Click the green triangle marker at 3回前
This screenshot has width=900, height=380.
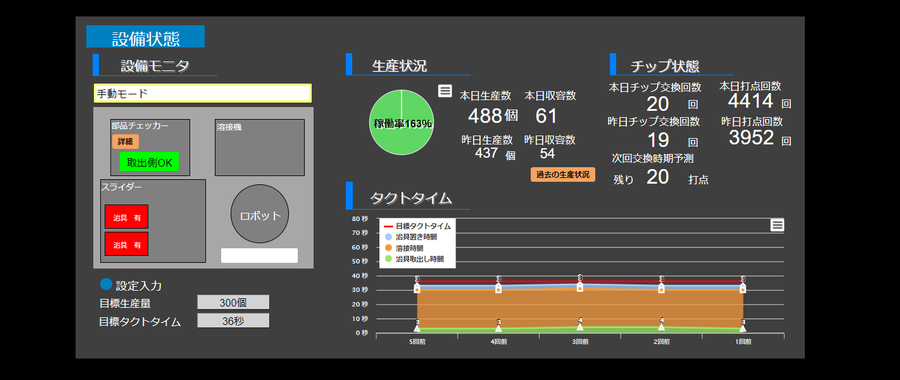click(580, 327)
